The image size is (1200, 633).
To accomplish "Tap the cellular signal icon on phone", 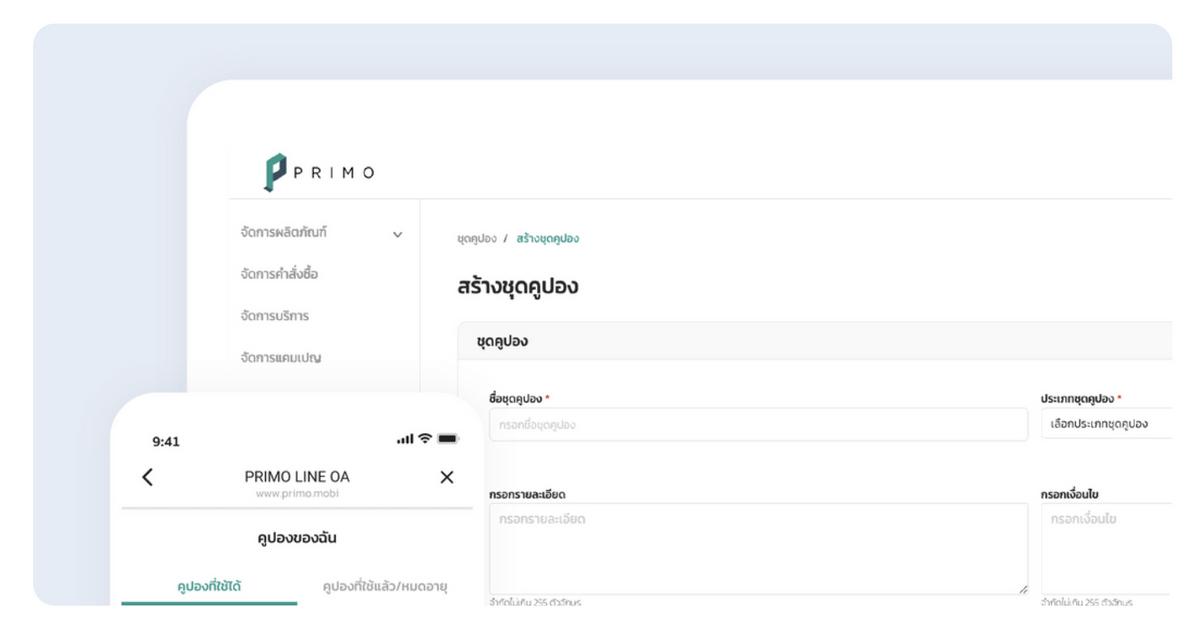I will 405,439.
